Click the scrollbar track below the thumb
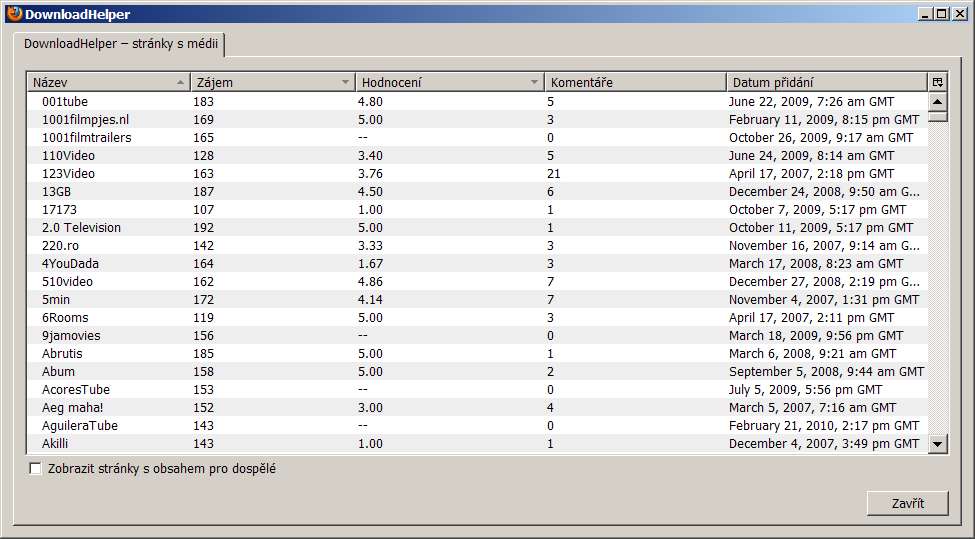The image size is (975, 539). pos(938,278)
